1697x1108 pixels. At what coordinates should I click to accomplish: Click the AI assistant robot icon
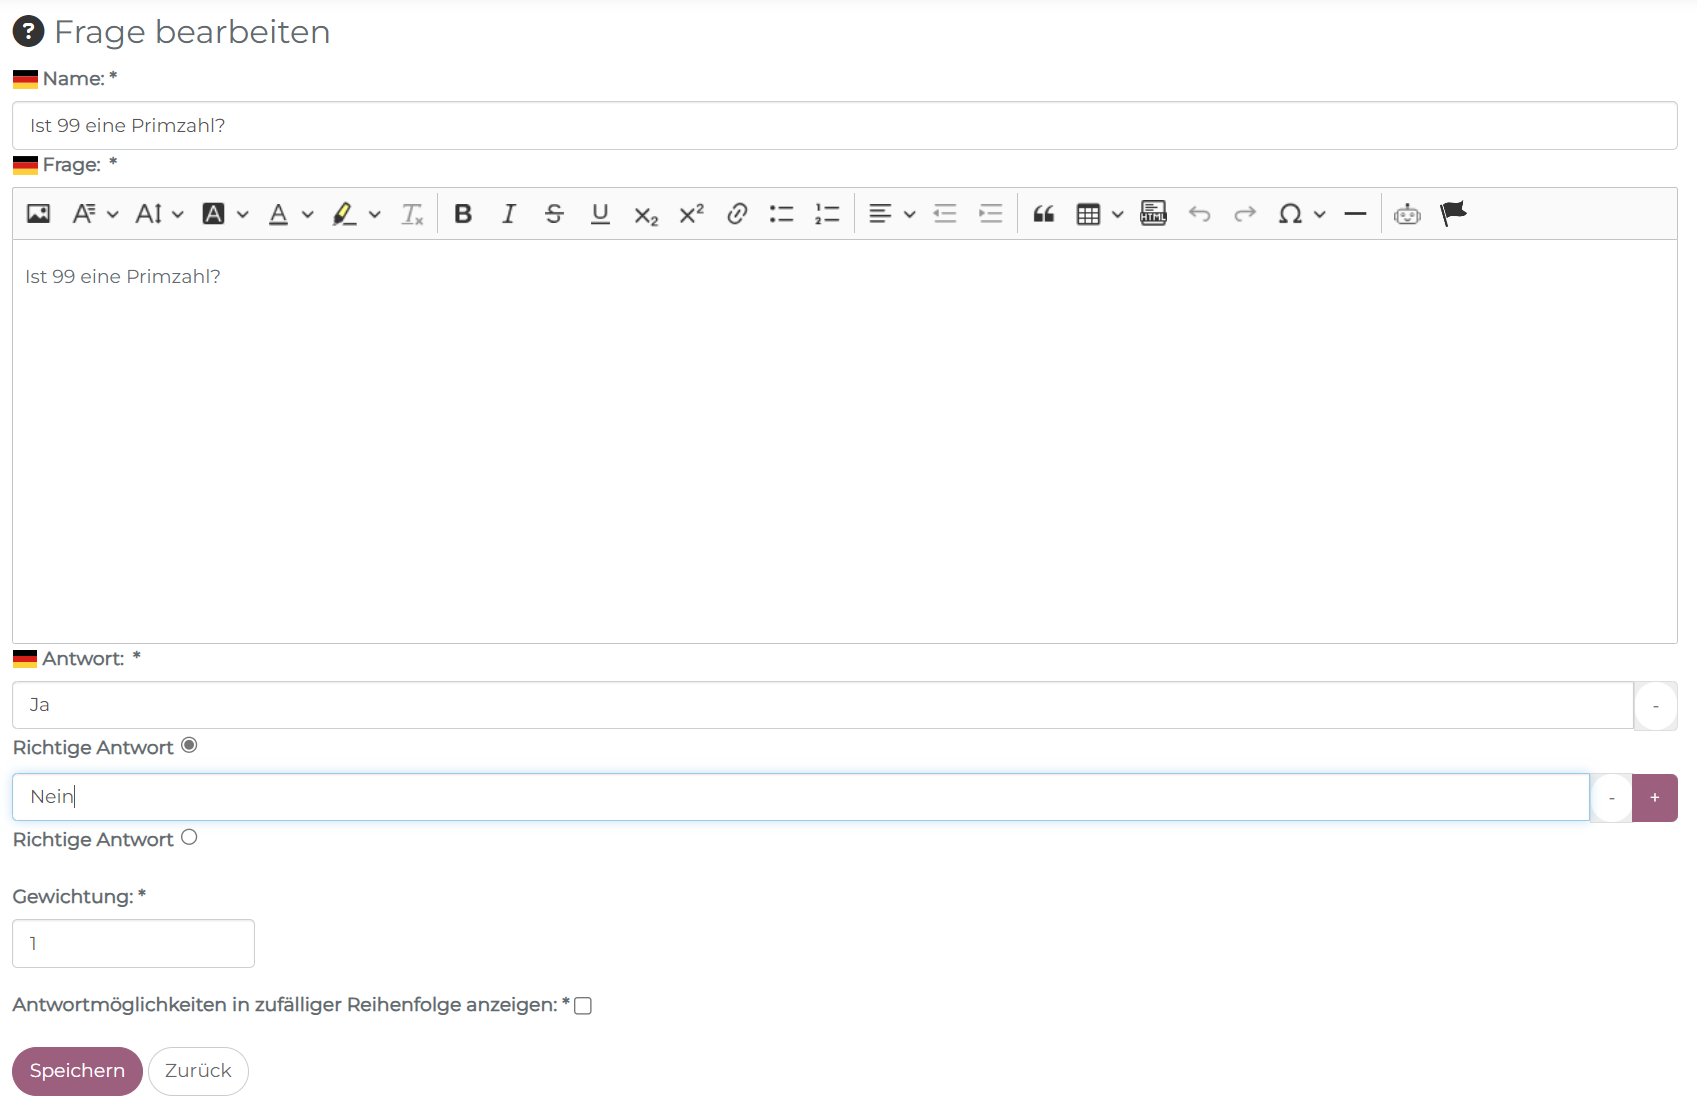1407,214
